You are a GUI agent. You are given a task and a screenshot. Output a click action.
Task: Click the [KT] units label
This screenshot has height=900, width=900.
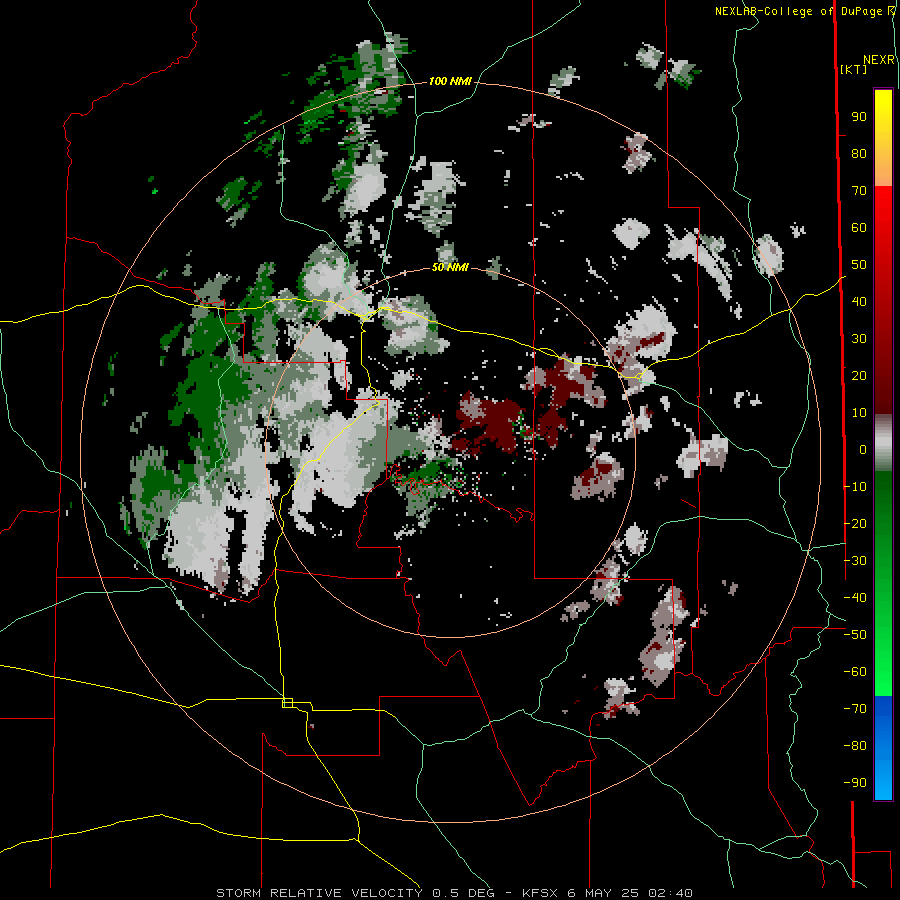[x=854, y=69]
